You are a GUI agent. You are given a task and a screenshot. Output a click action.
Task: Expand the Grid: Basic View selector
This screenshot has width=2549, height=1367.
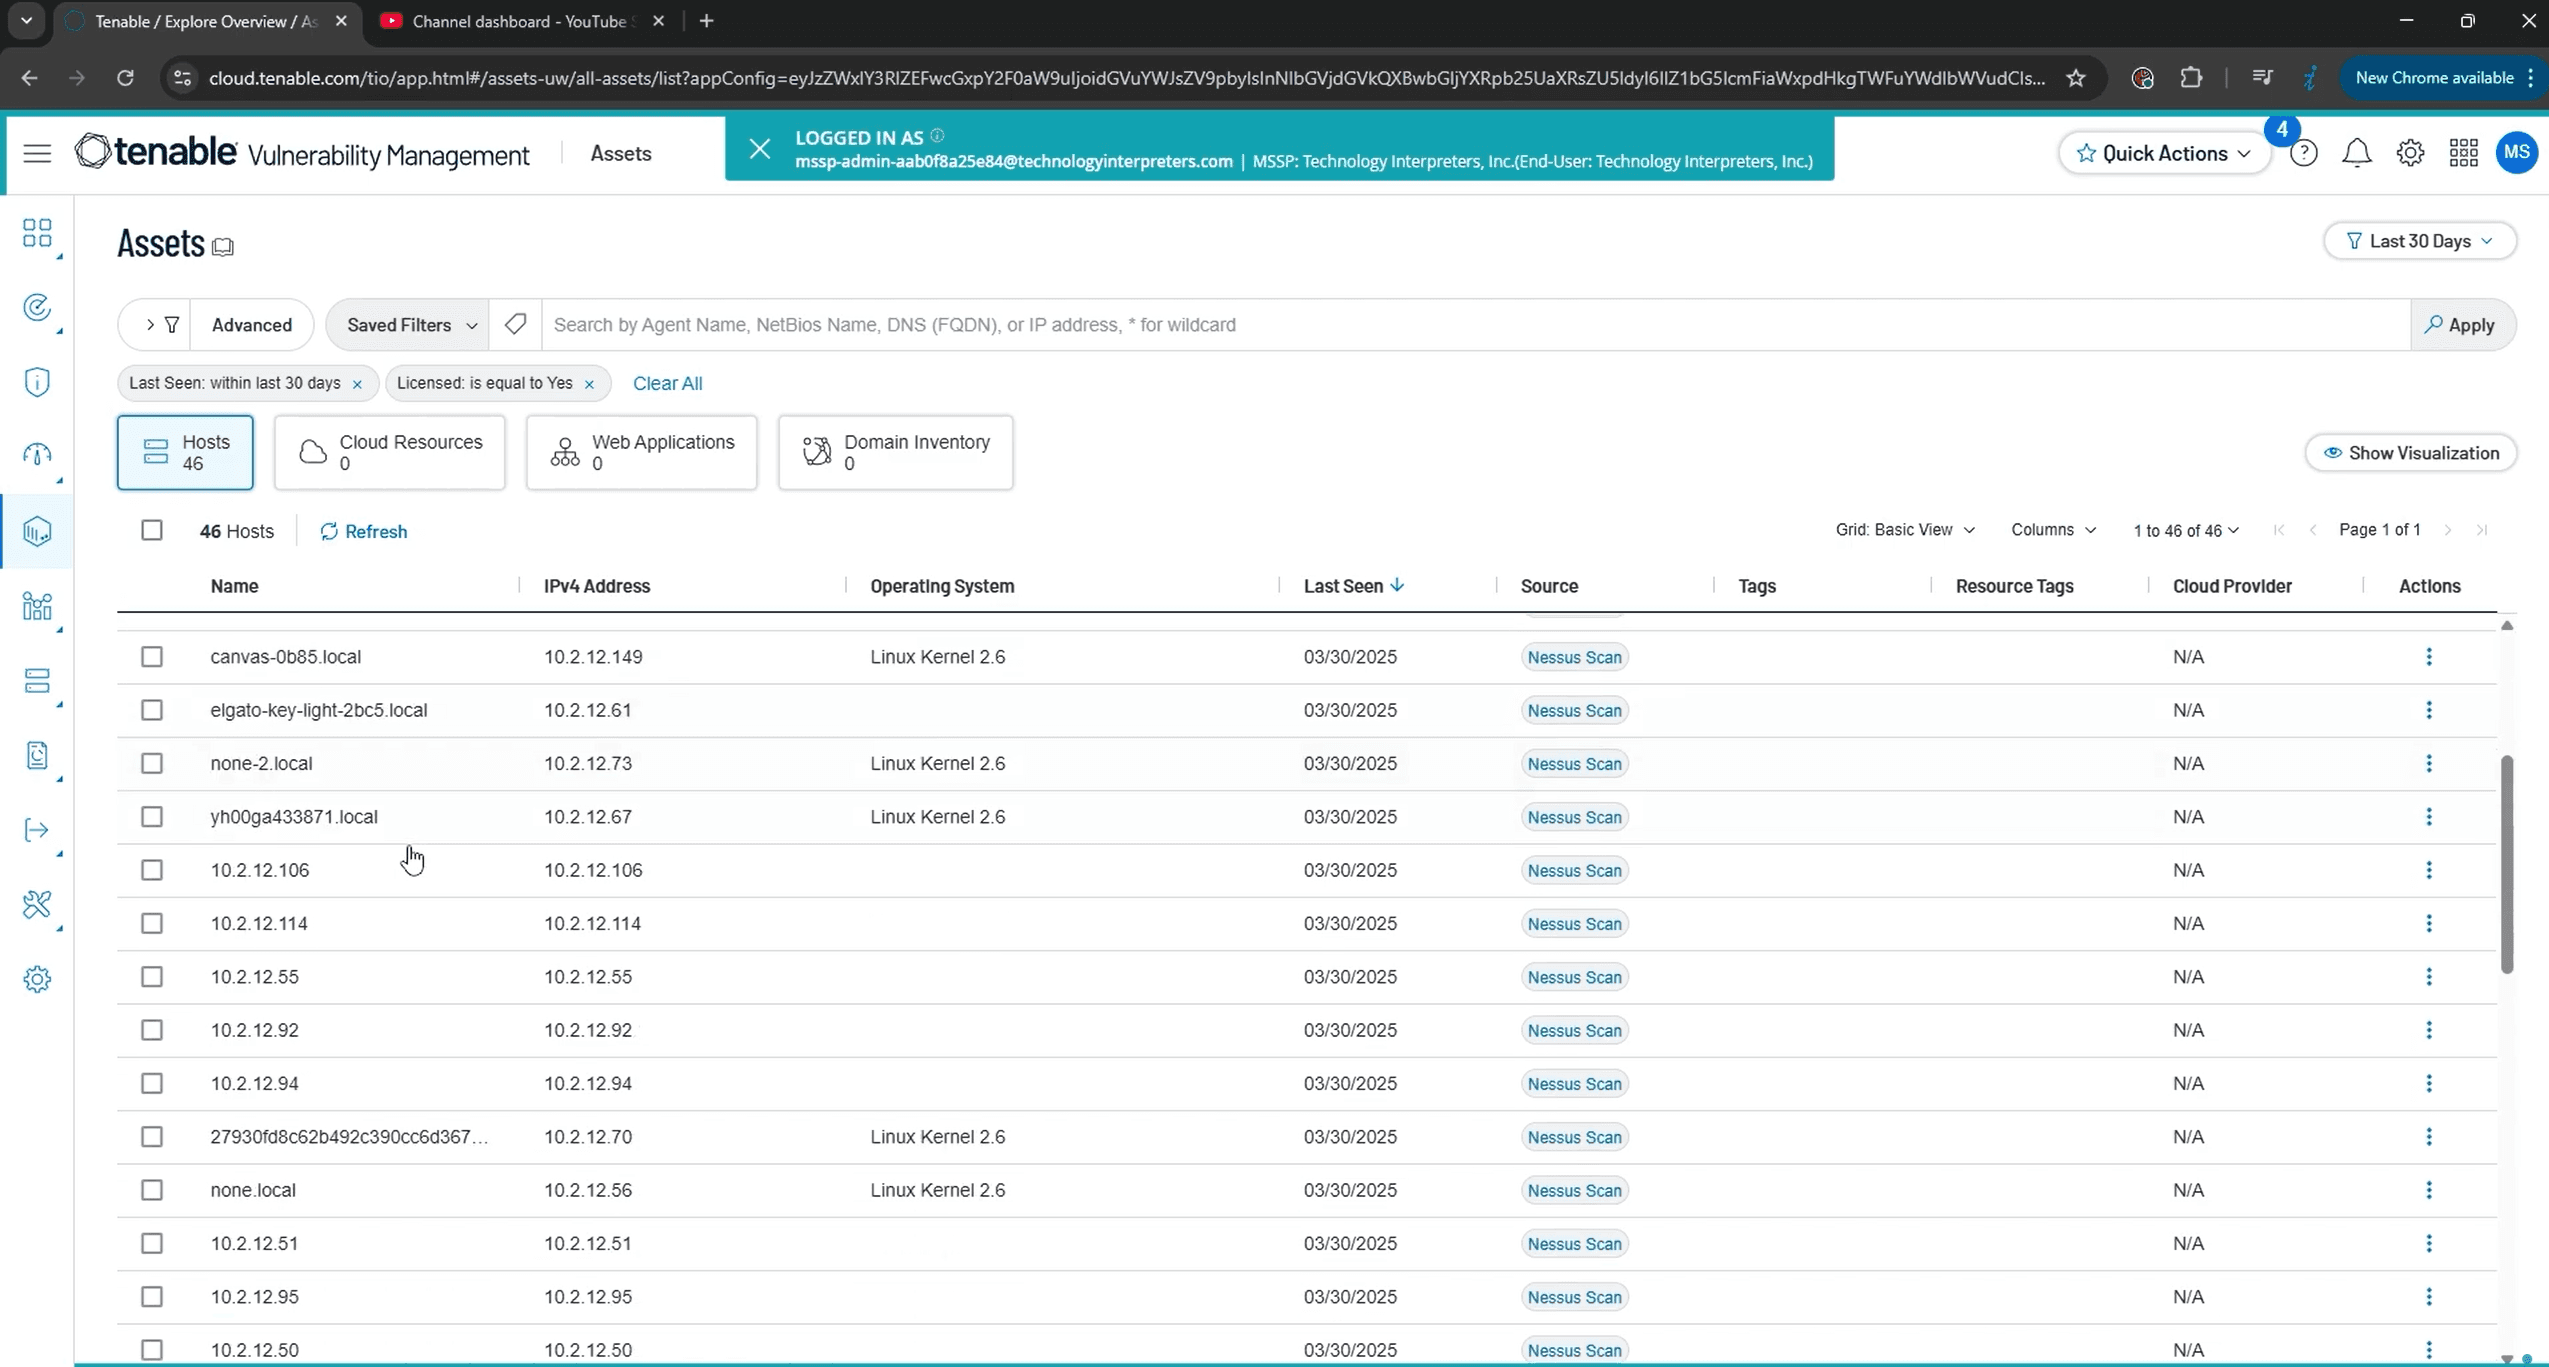[x=1903, y=529]
